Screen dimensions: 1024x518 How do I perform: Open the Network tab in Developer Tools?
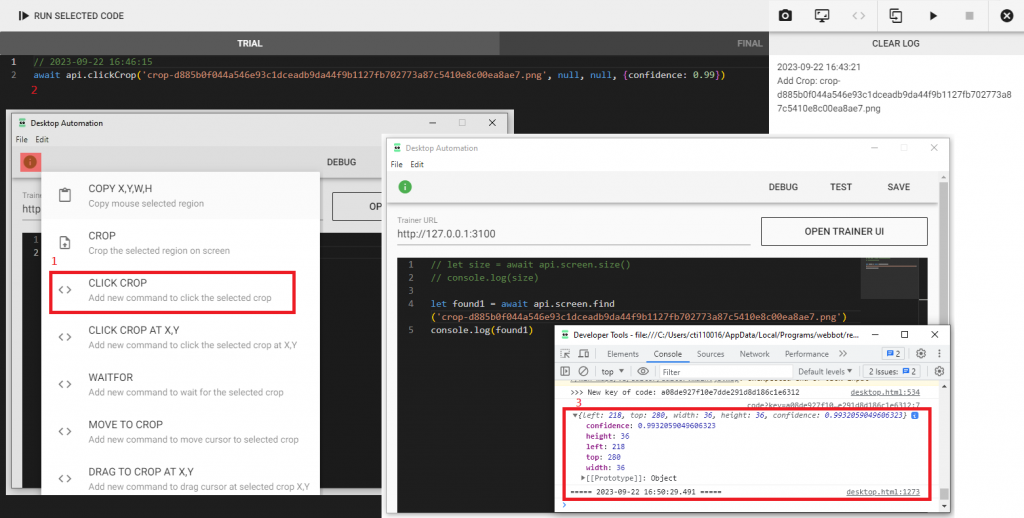754,354
